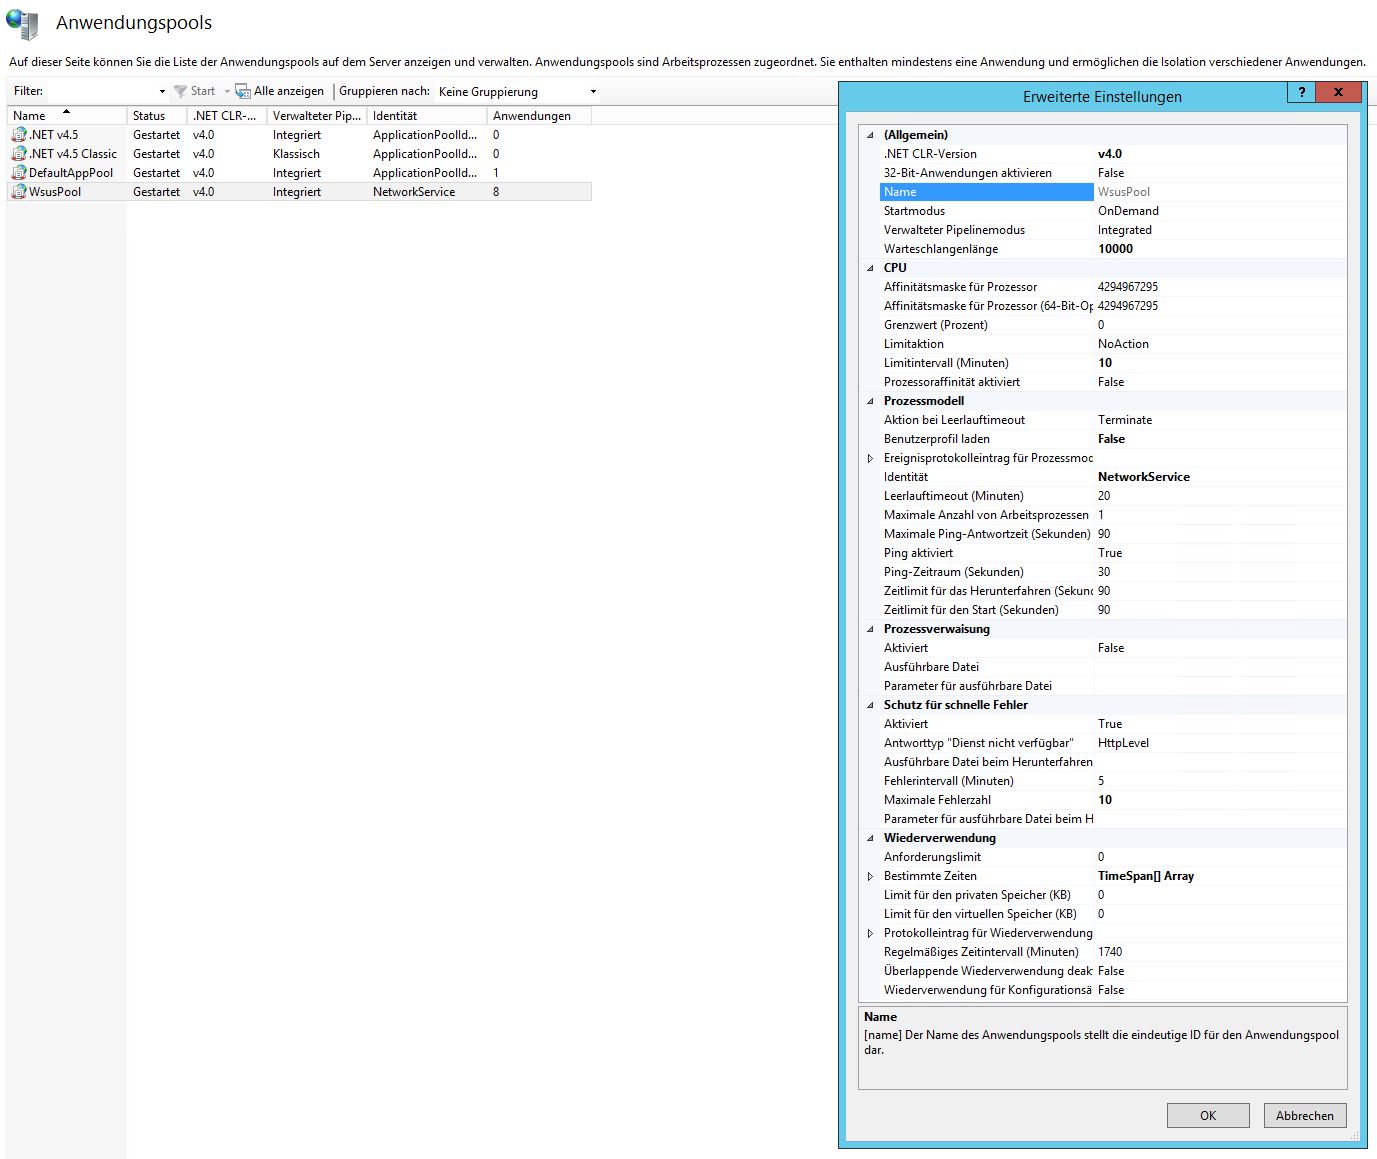This screenshot has width=1377, height=1159.
Task: Click the Start filter funnel icon
Action: 180,91
